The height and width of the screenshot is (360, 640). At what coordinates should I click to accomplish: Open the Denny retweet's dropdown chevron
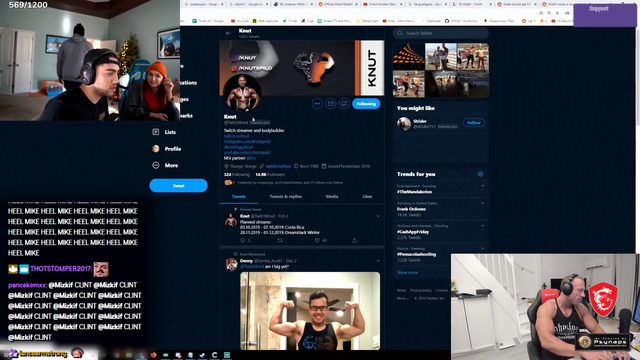pyautogui.click(x=378, y=261)
